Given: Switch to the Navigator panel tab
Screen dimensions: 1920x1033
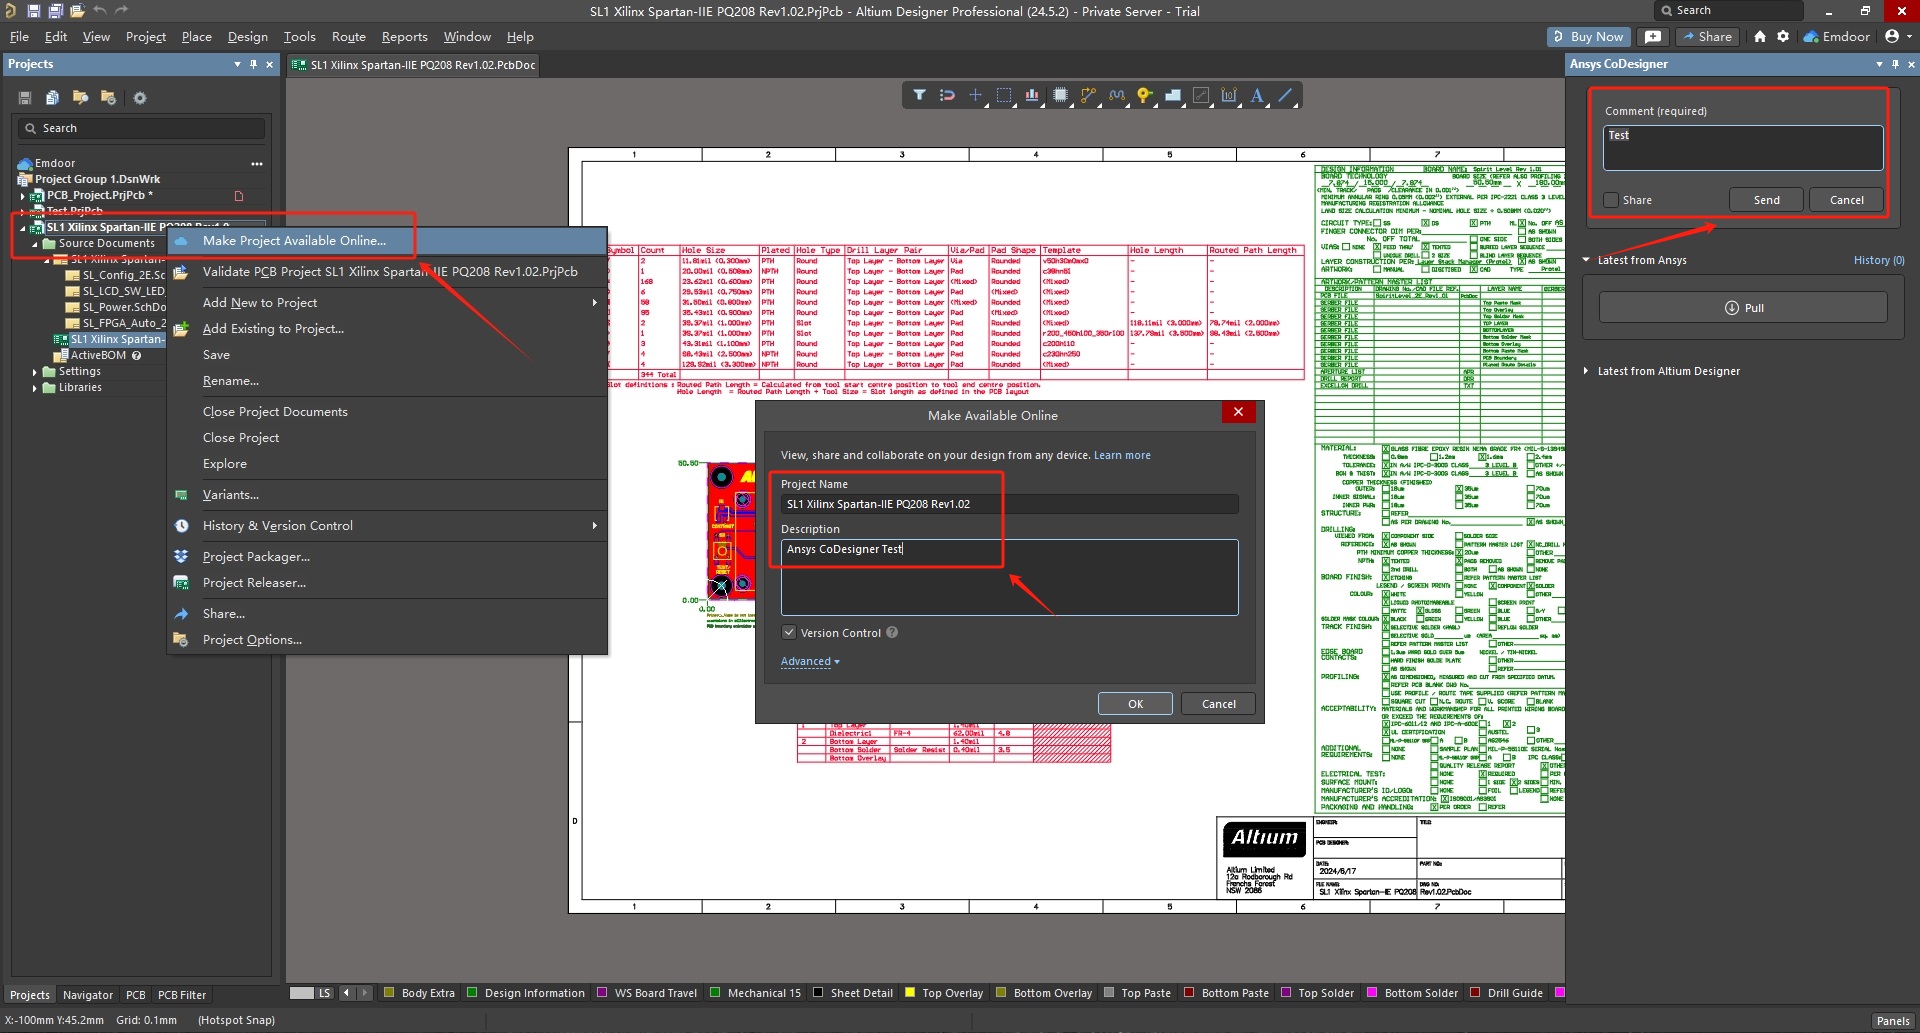Looking at the screenshot, I should coord(88,995).
